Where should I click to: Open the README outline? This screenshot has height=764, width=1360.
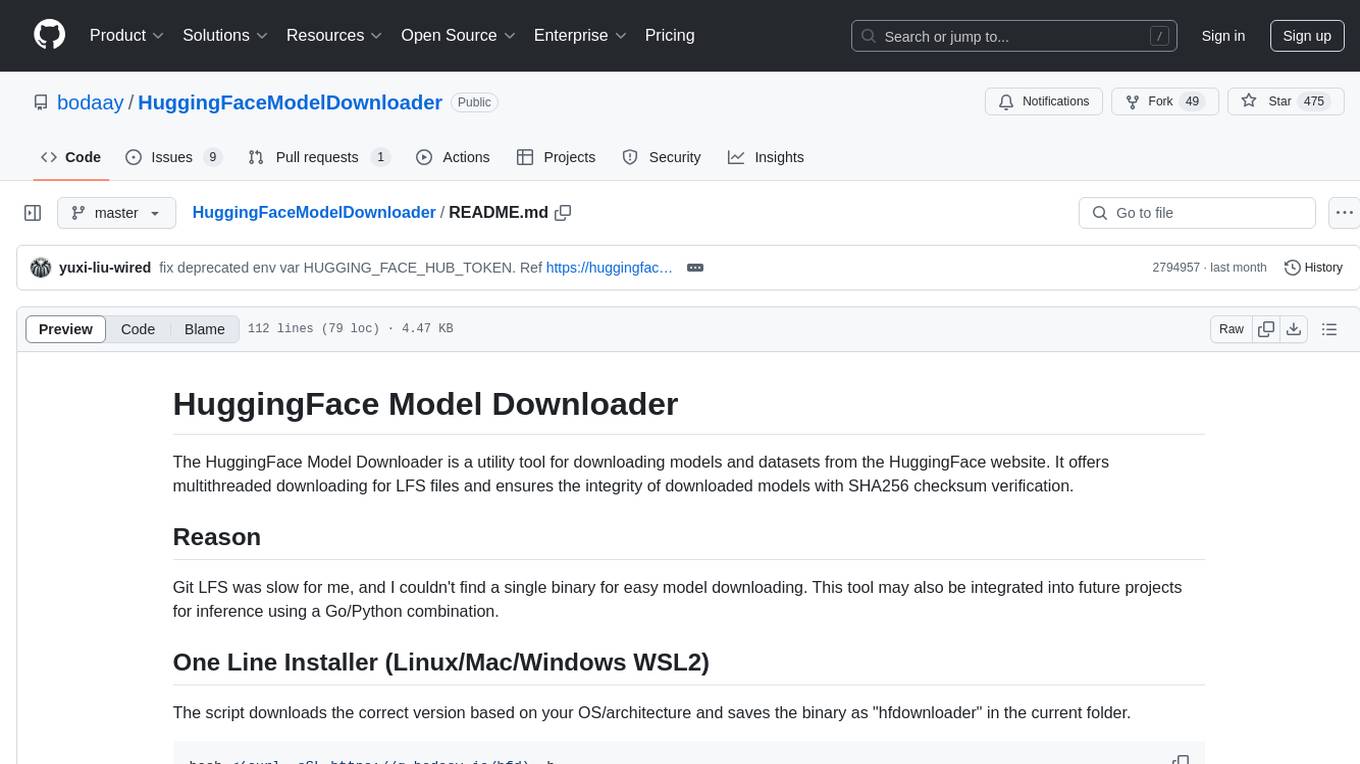point(1329,329)
